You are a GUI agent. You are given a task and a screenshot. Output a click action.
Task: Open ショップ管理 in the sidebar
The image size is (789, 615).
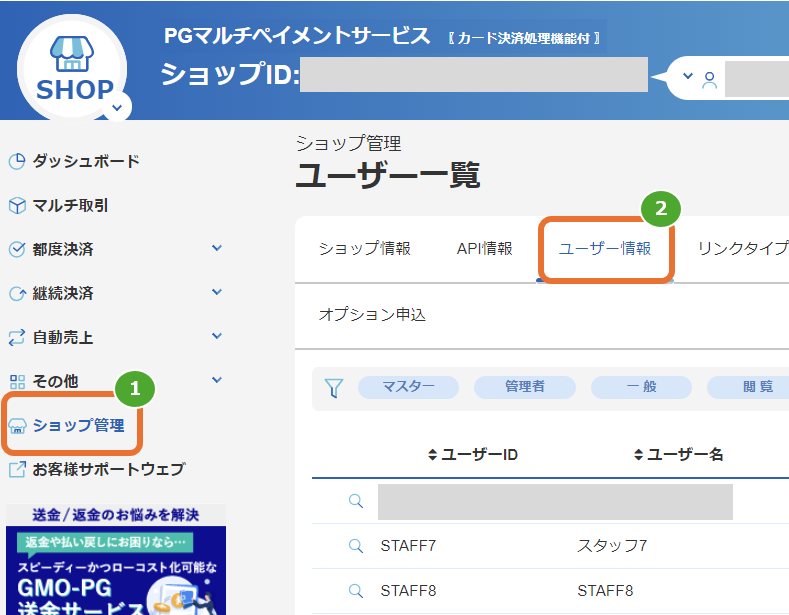(78, 426)
